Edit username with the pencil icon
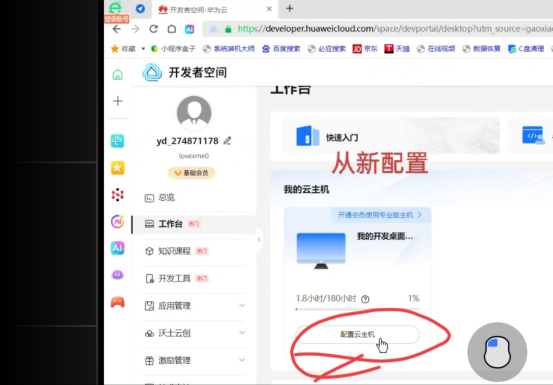553x385 pixels. (227, 141)
